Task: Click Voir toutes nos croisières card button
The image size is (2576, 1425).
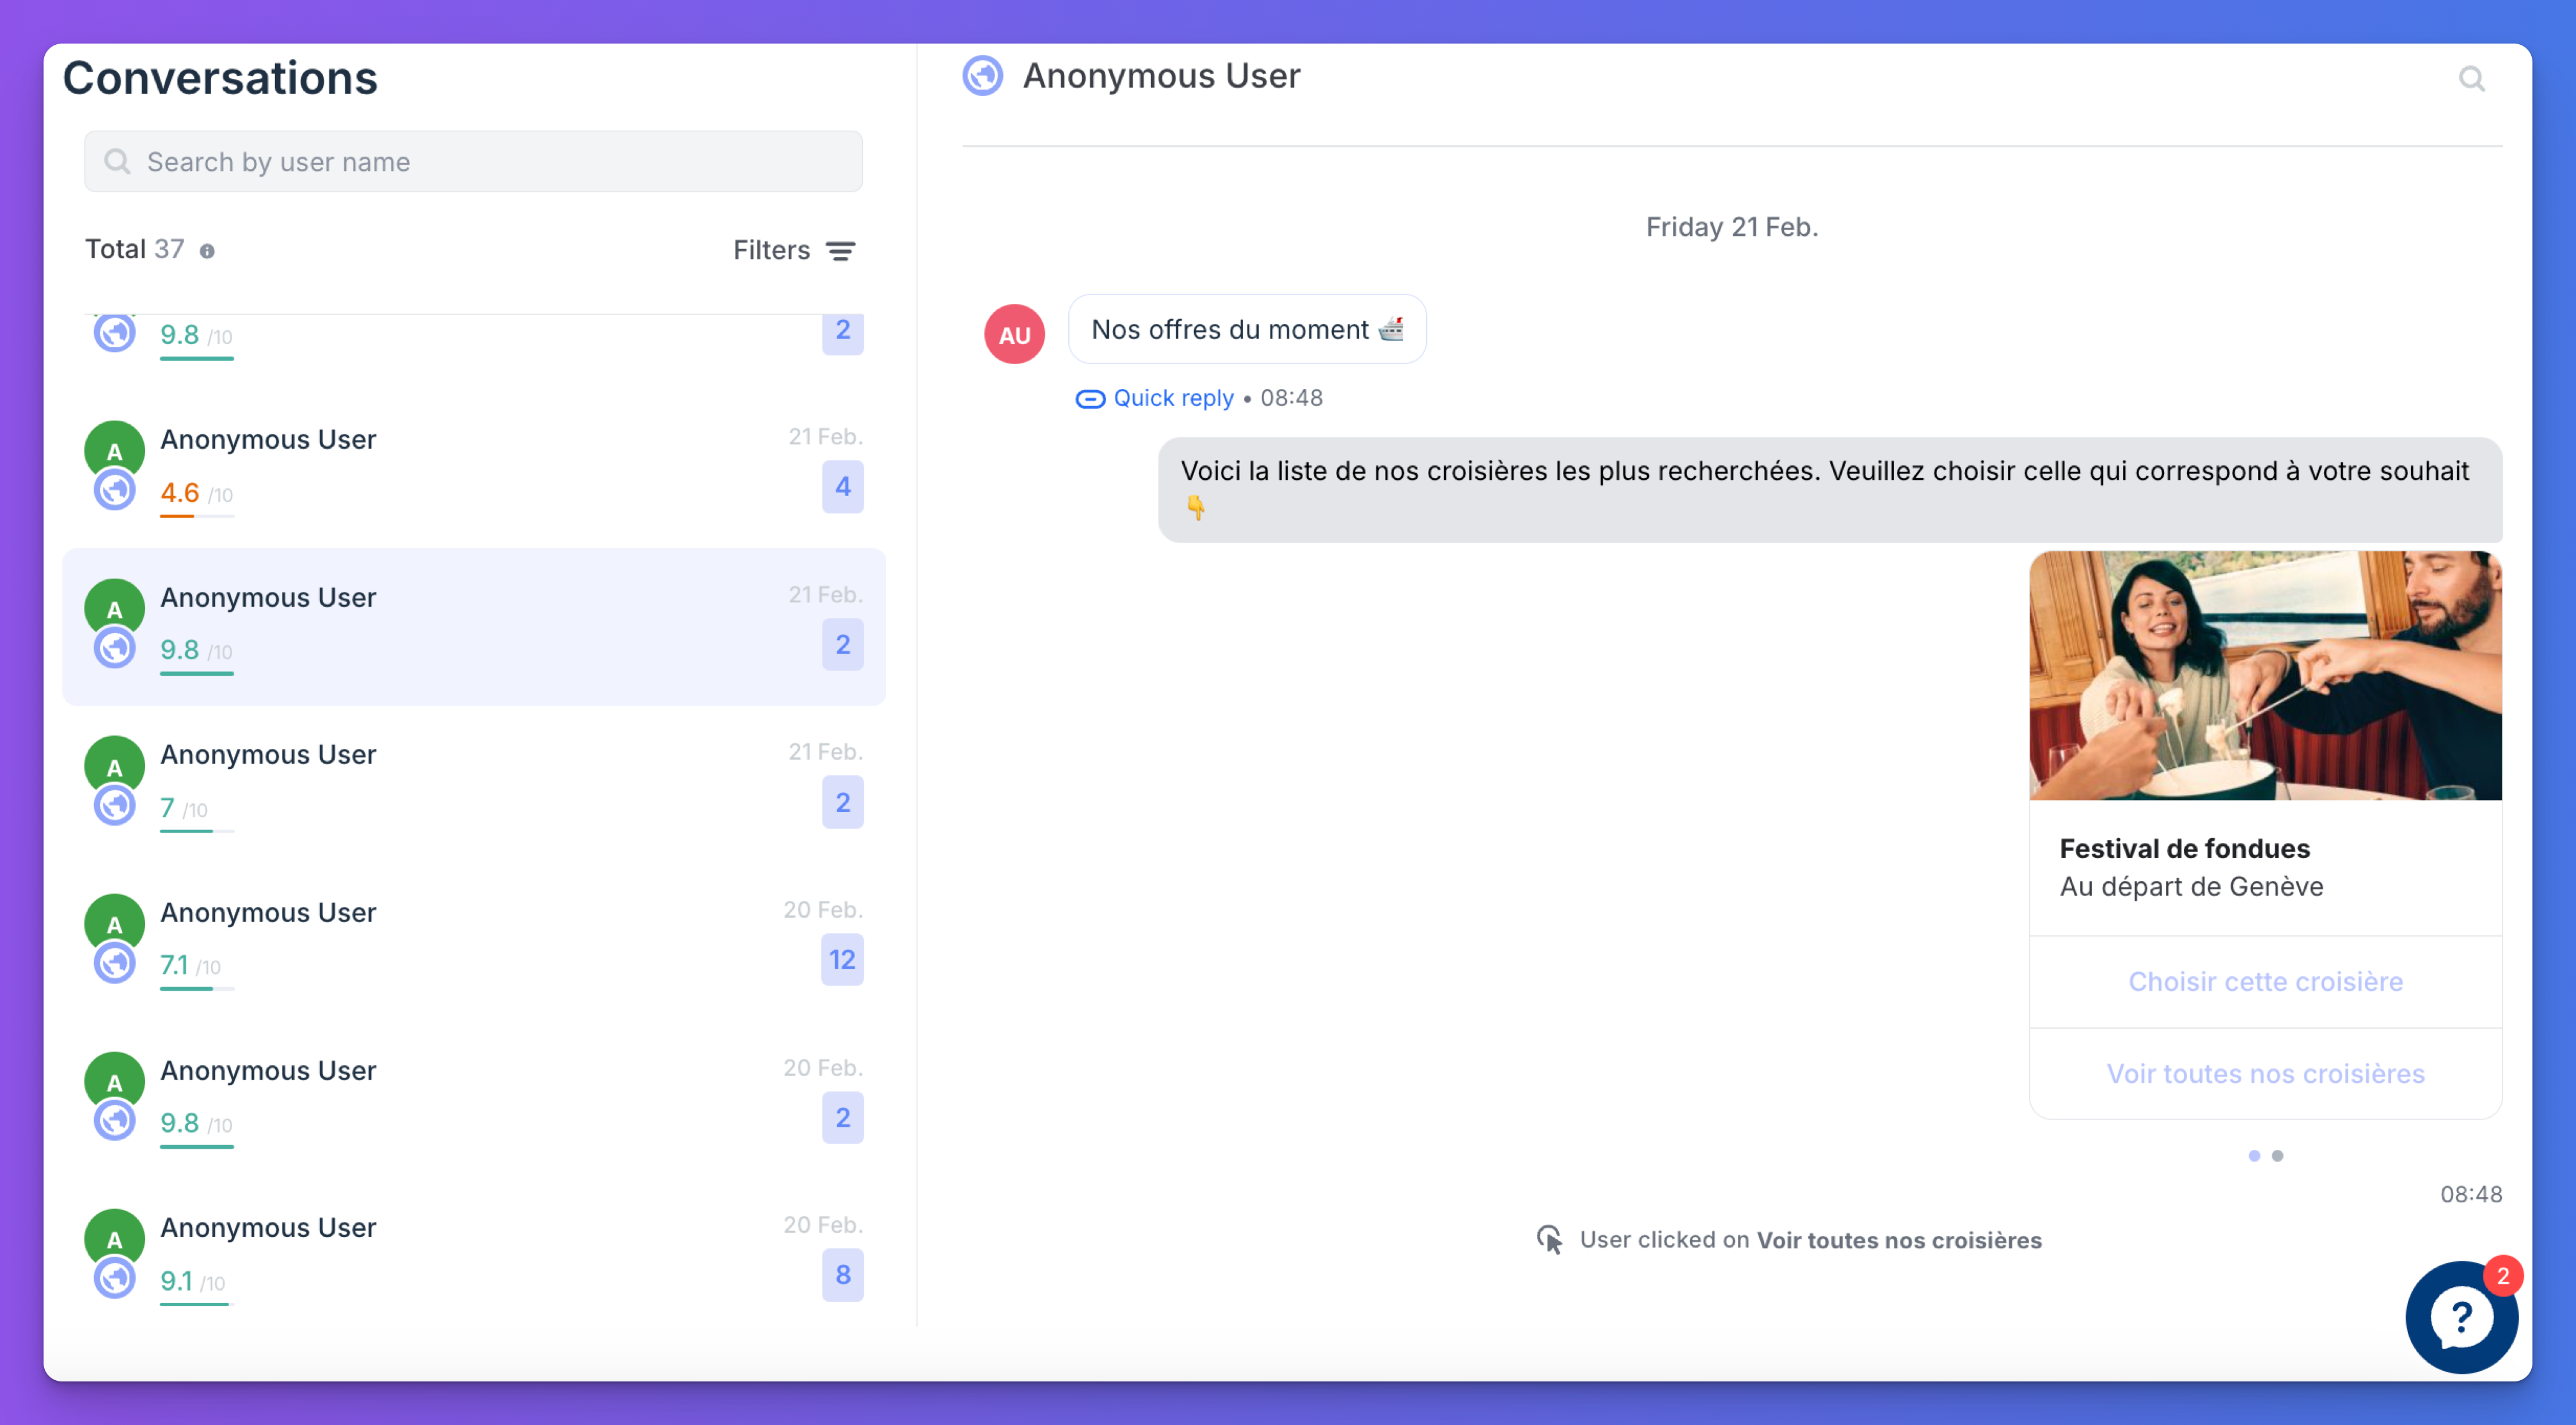Action: point(2265,1073)
